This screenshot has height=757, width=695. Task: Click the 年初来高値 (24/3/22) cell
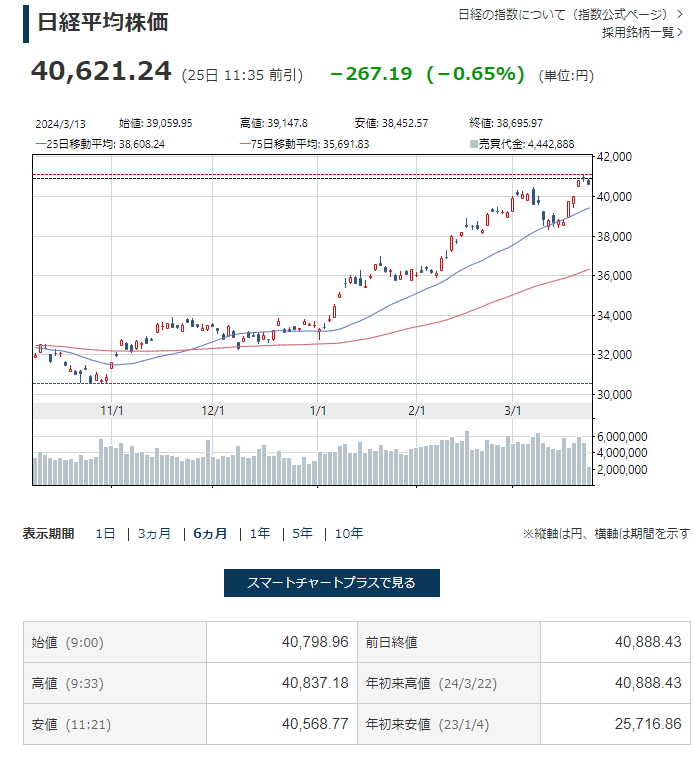tap(449, 683)
